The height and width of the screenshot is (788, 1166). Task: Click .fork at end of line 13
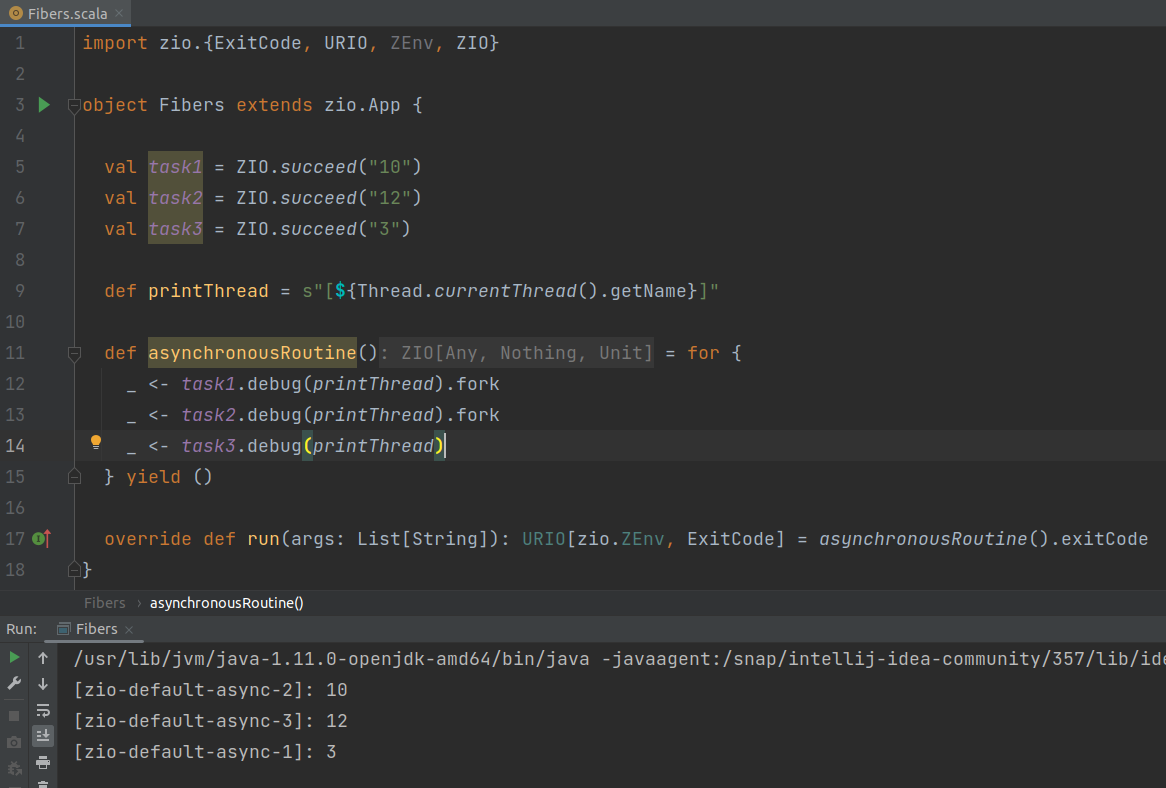click(472, 415)
